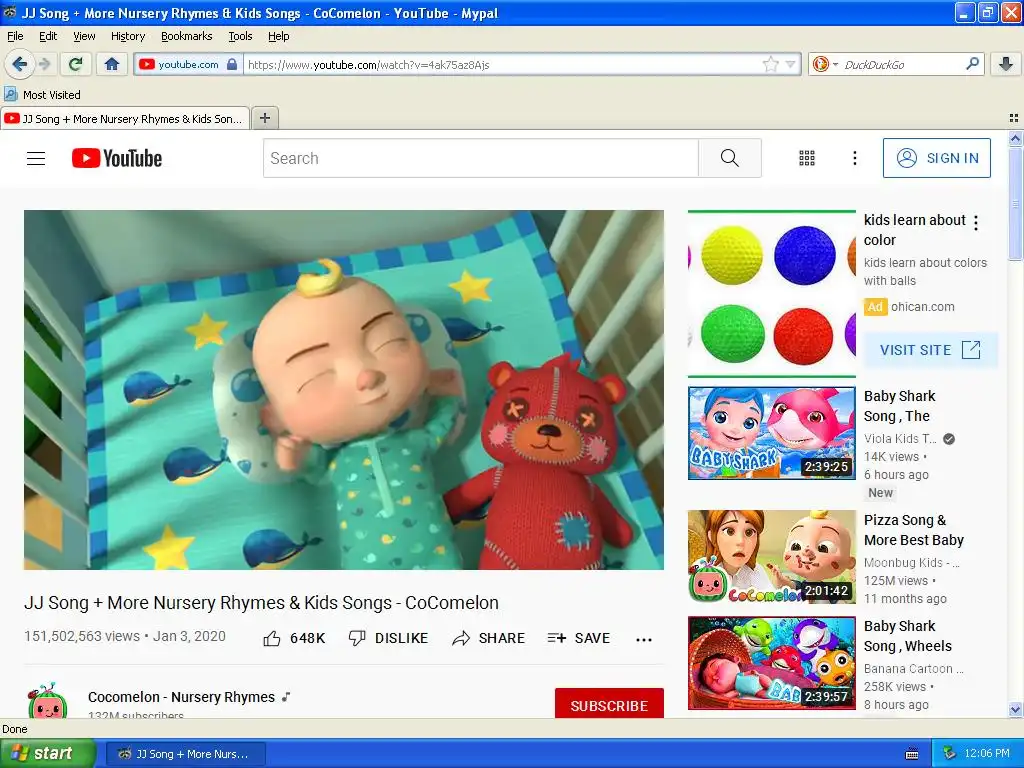Viewport: 1024px width, 768px height.
Task: Open more actions ellipsis under the video
Action: (644, 639)
